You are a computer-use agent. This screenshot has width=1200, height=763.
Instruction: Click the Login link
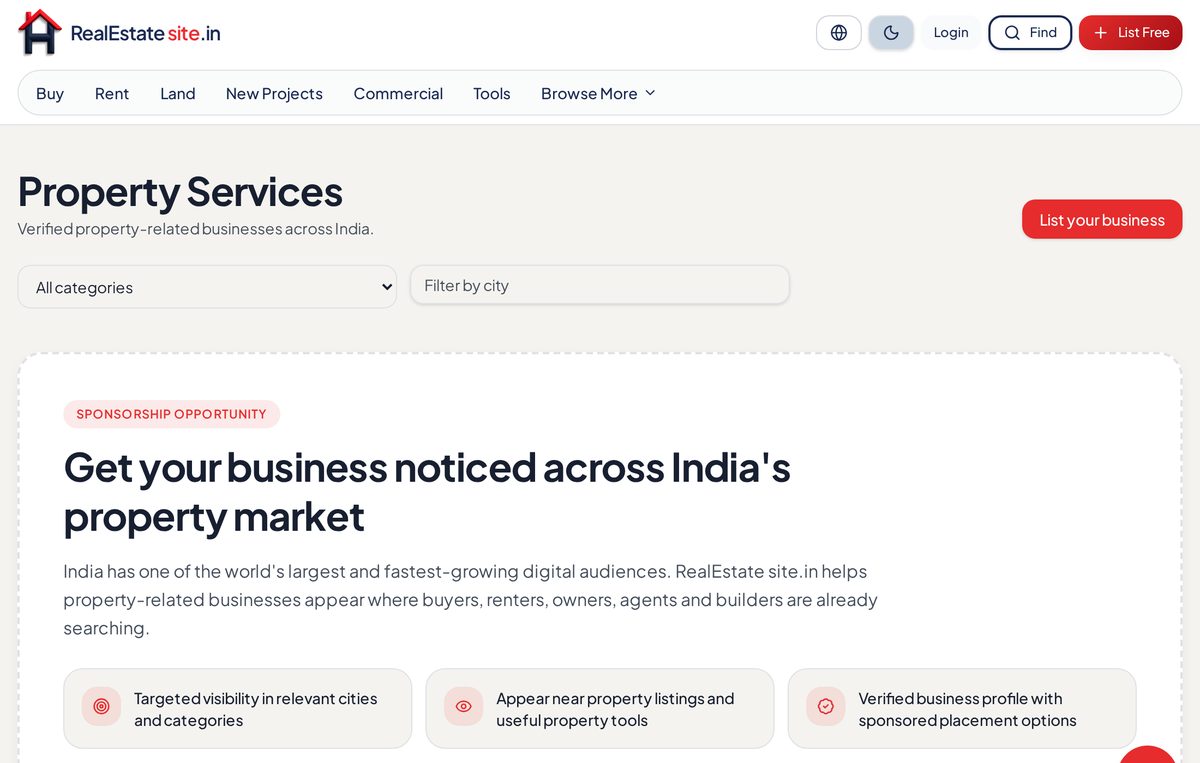[x=951, y=32]
